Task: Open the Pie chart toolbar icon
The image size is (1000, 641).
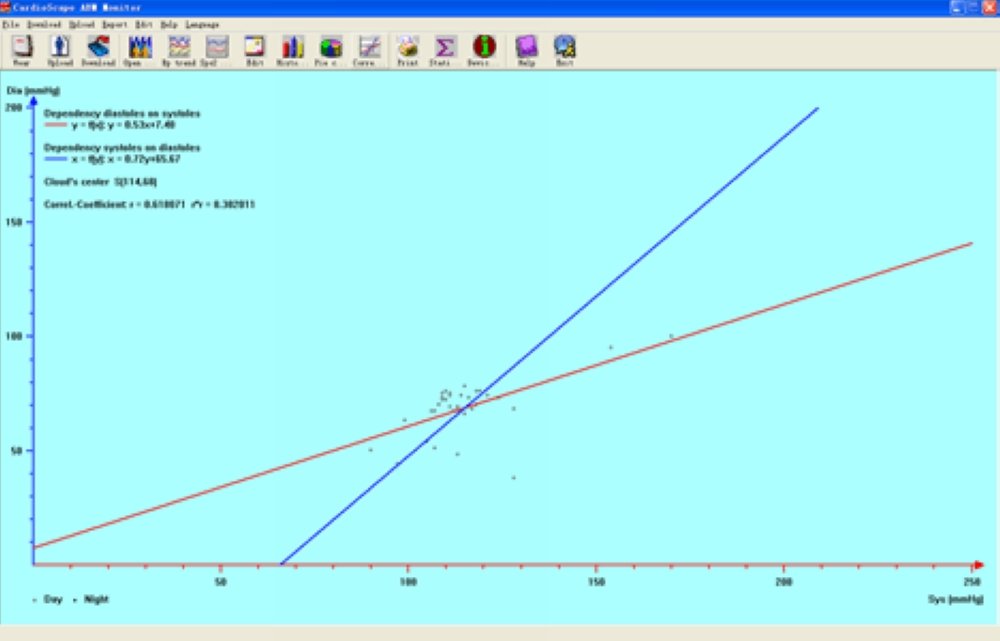Action: (330, 51)
